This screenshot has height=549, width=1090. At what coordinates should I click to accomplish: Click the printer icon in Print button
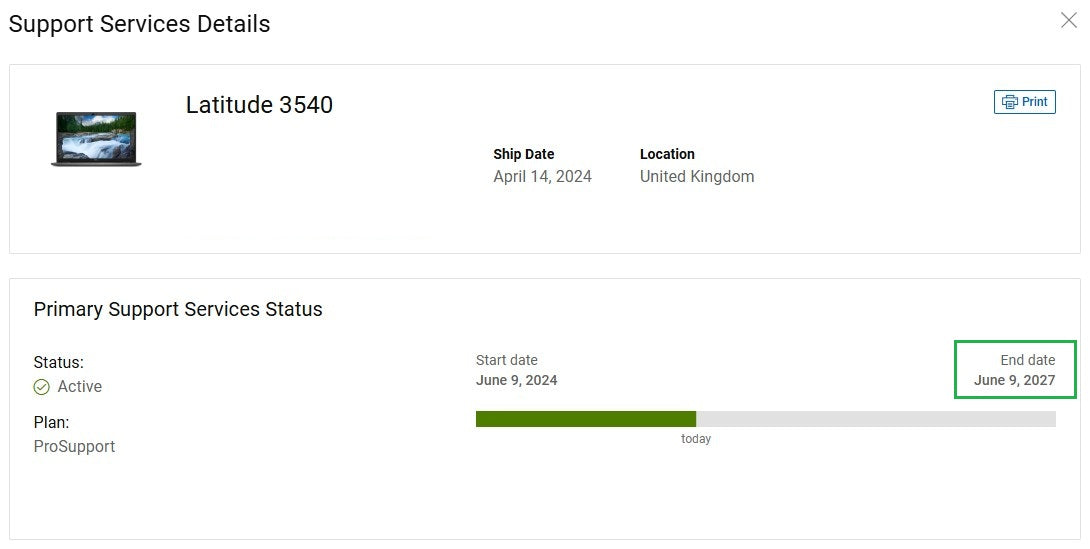[x=1010, y=102]
